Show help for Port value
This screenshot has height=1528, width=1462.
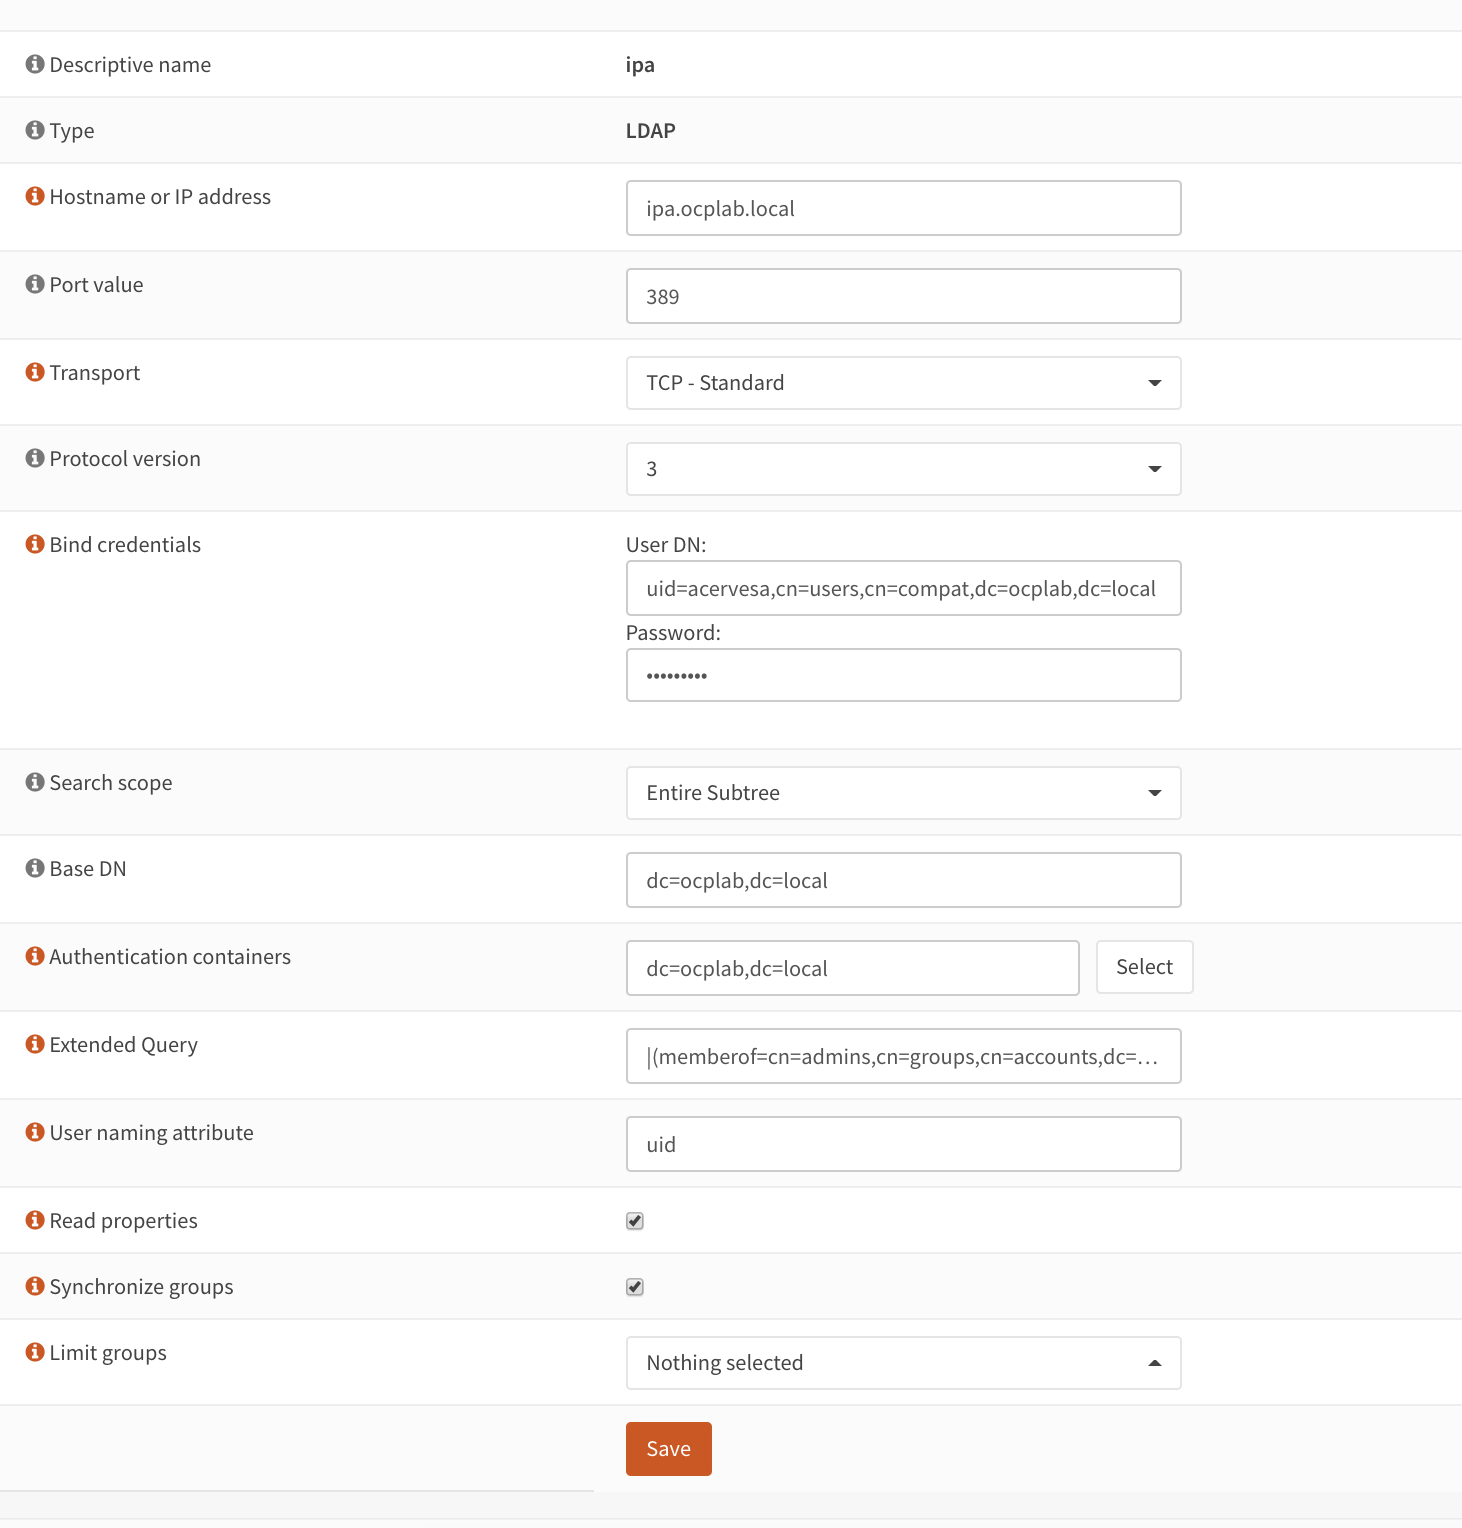[x=35, y=284]
